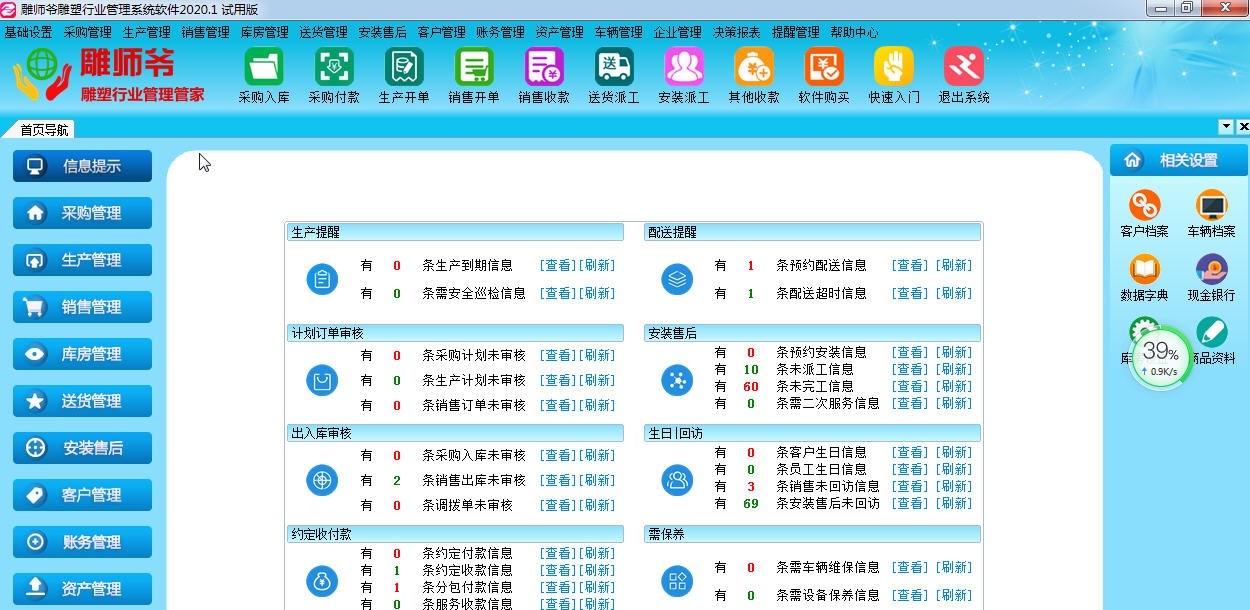Click 刷新 beside 预约配送信息
The image size is (1250, 610).
click(x=954, y=265)
